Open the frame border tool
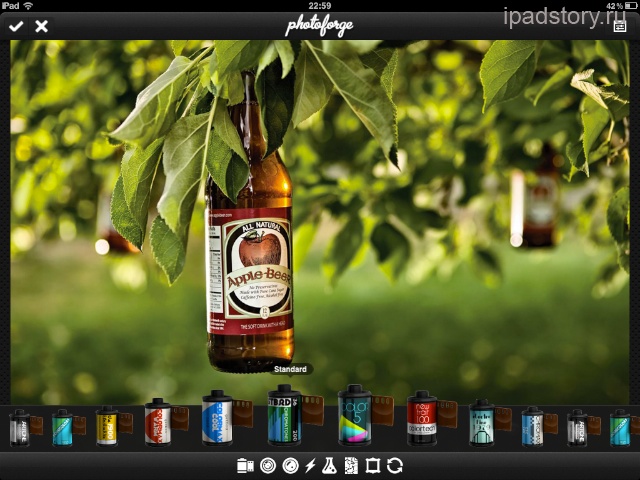The width and height of the screenshot is (640, 480). (x=373, y=466)
